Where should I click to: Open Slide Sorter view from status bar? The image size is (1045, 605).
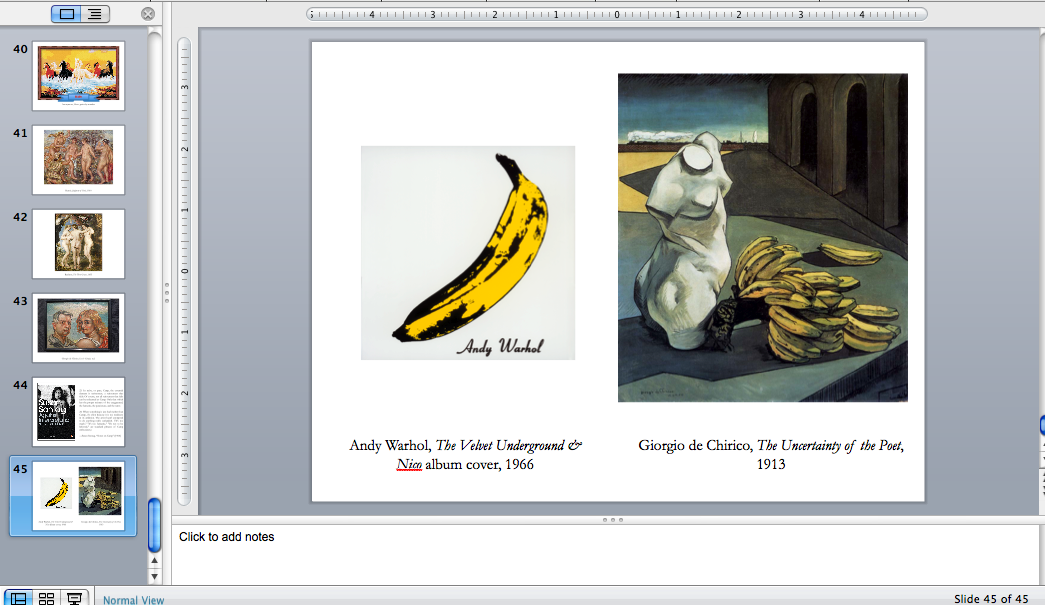coord(46,598)
